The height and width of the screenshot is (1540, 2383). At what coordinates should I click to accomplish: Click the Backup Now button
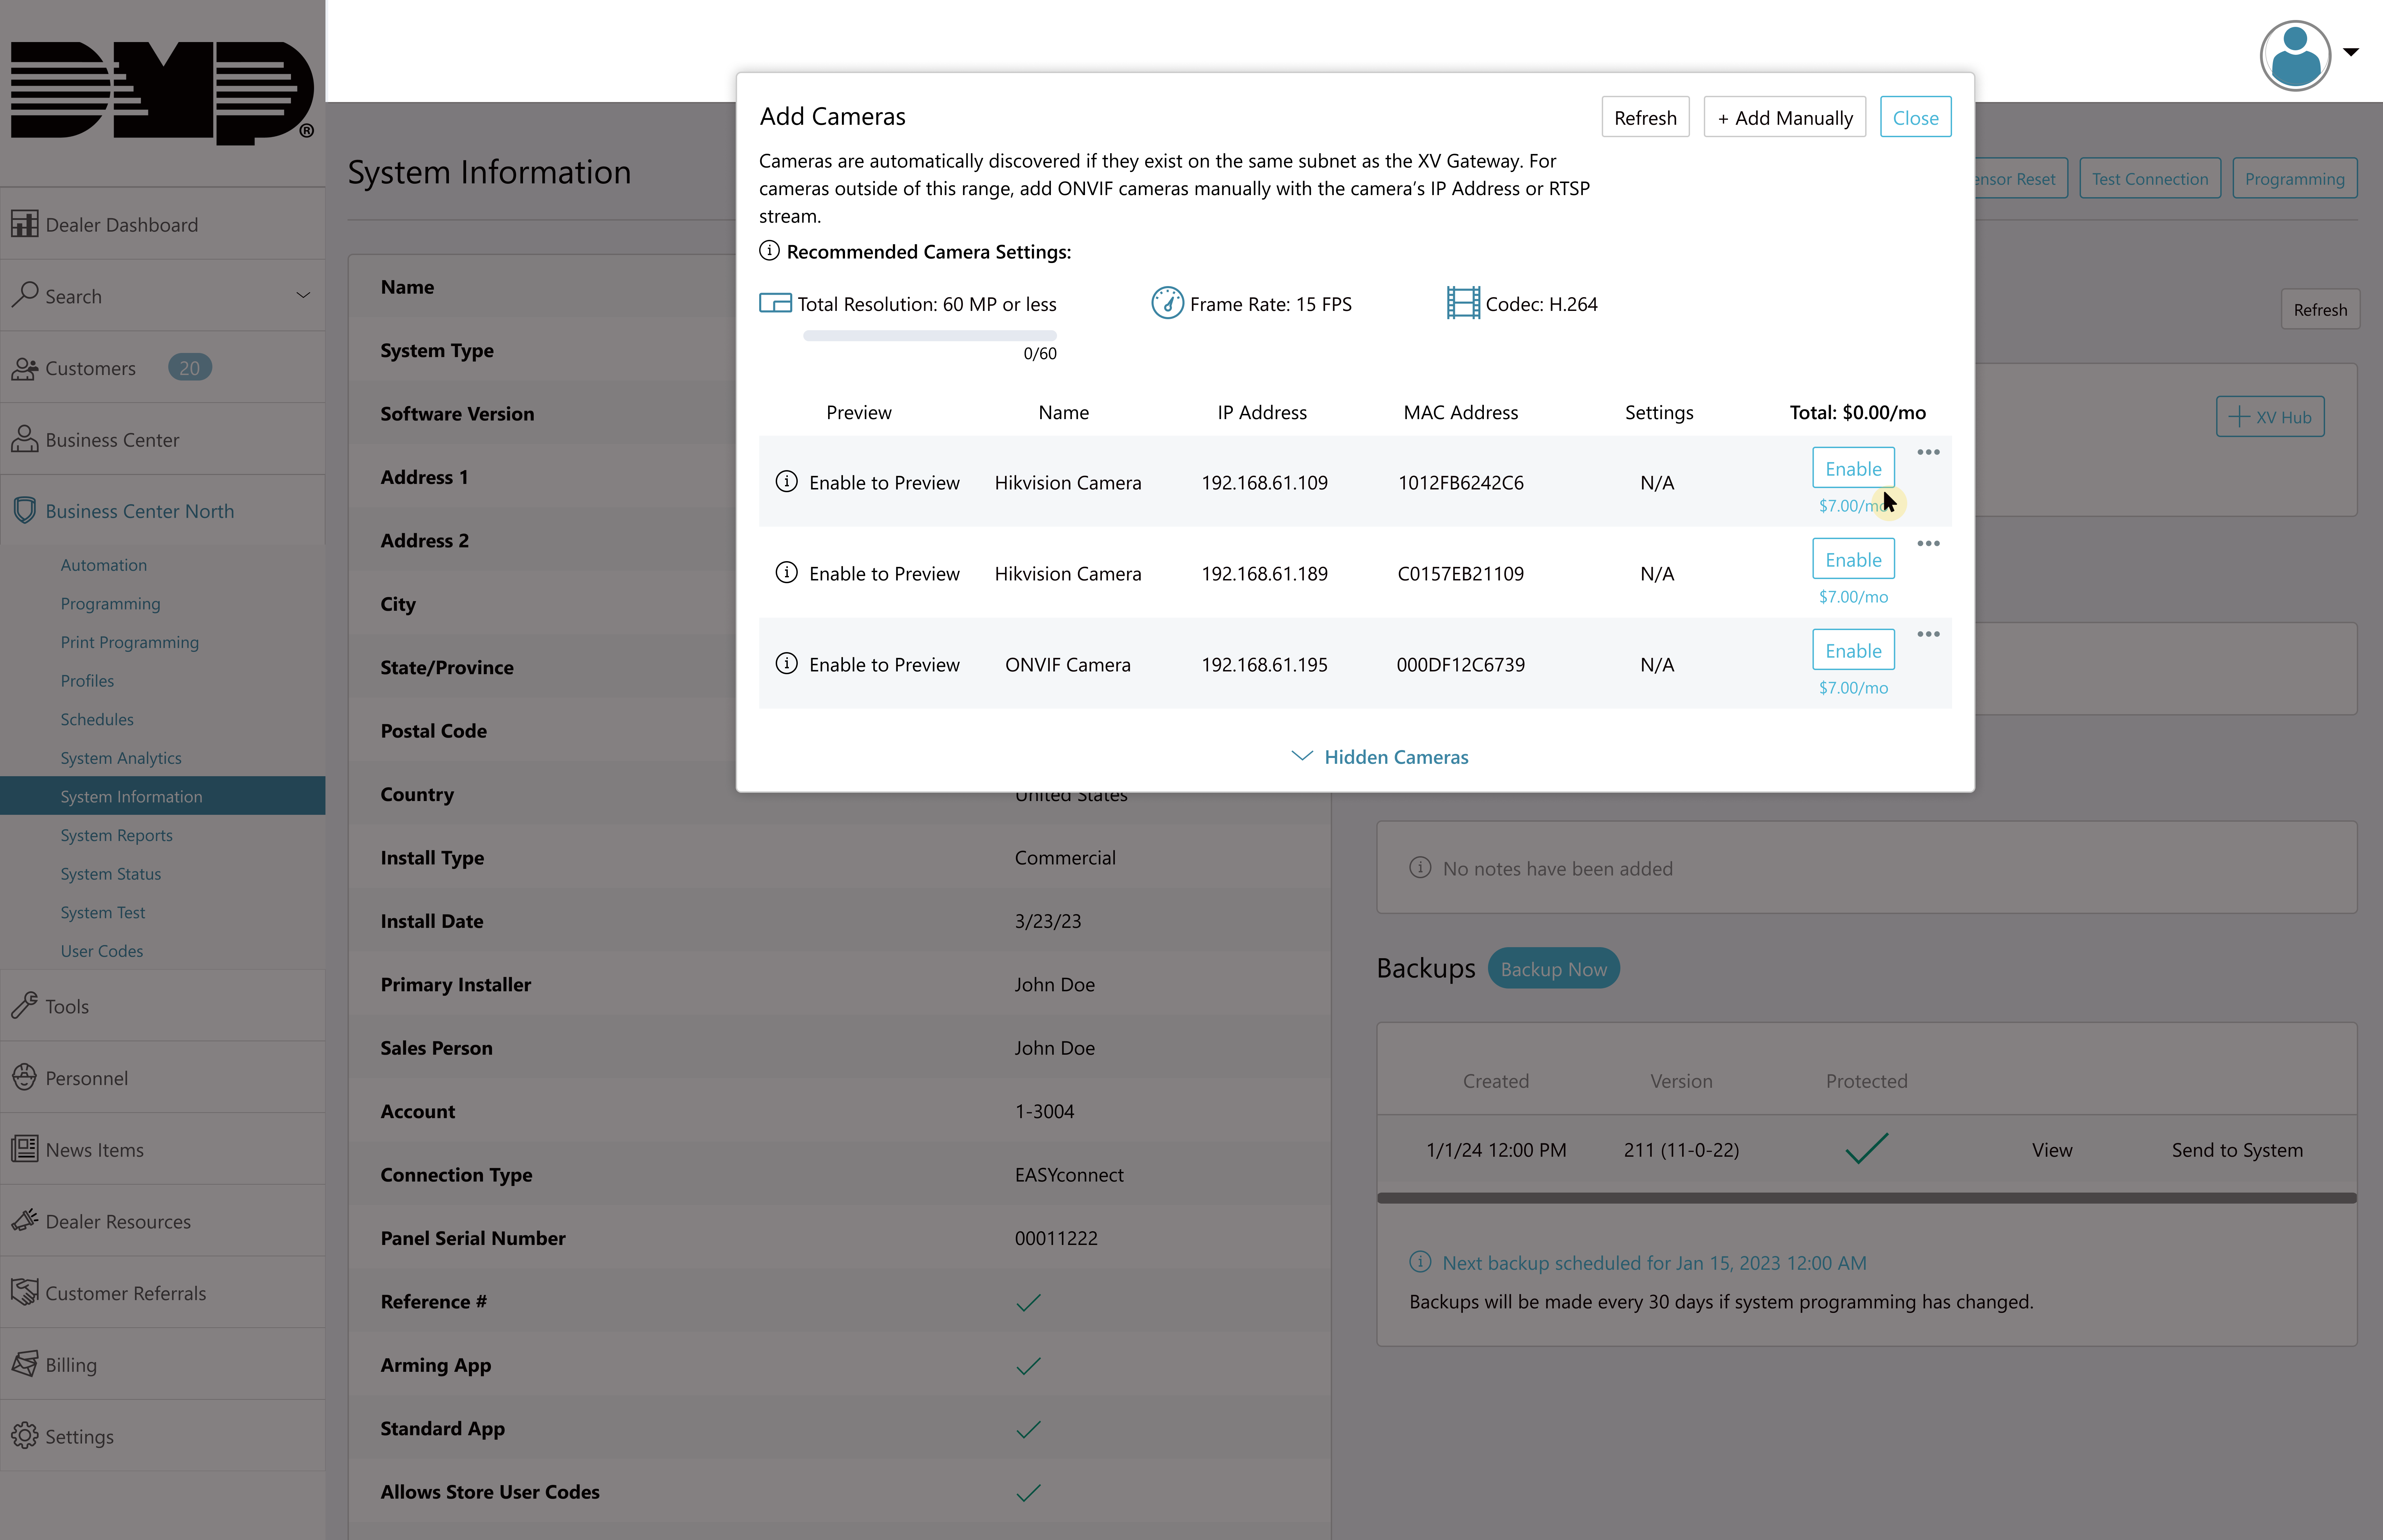pos(1553,968)
